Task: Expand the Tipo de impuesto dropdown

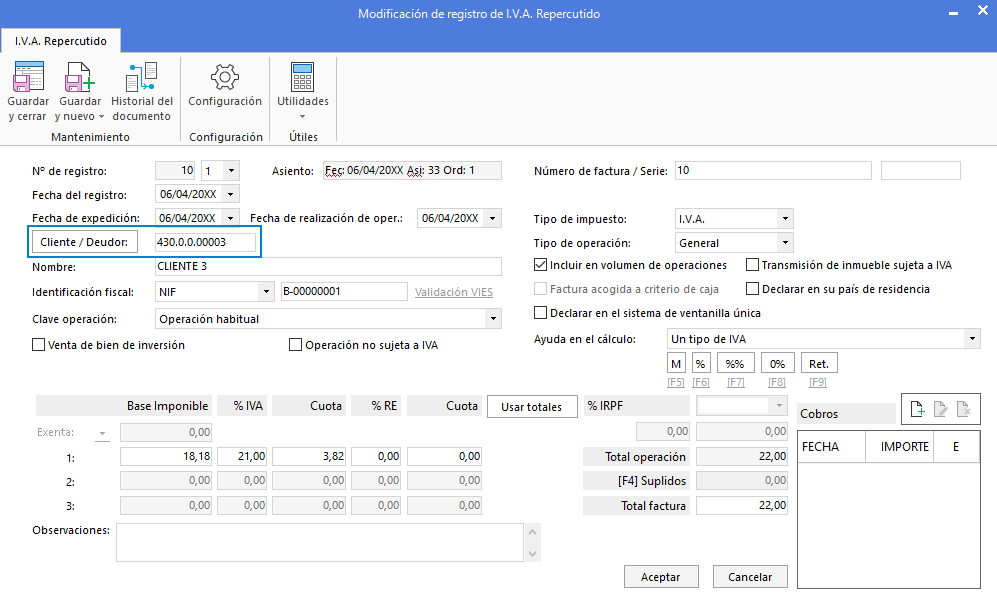Action: [x=785, y=219]
